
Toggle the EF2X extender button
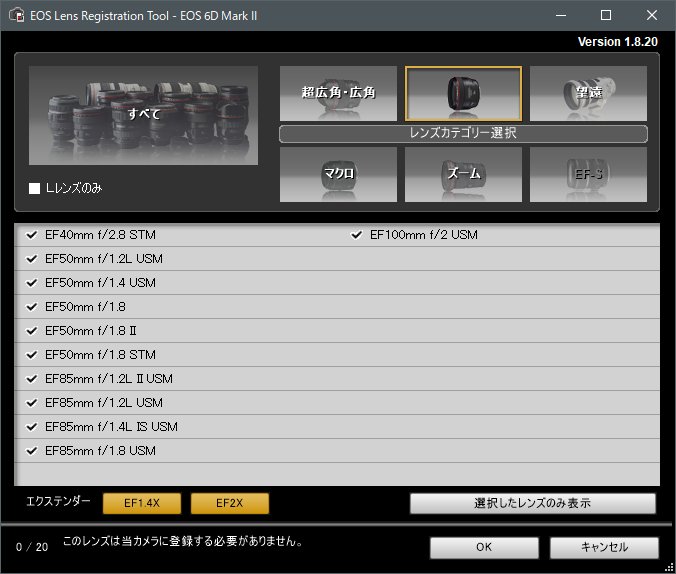[230, 503]
